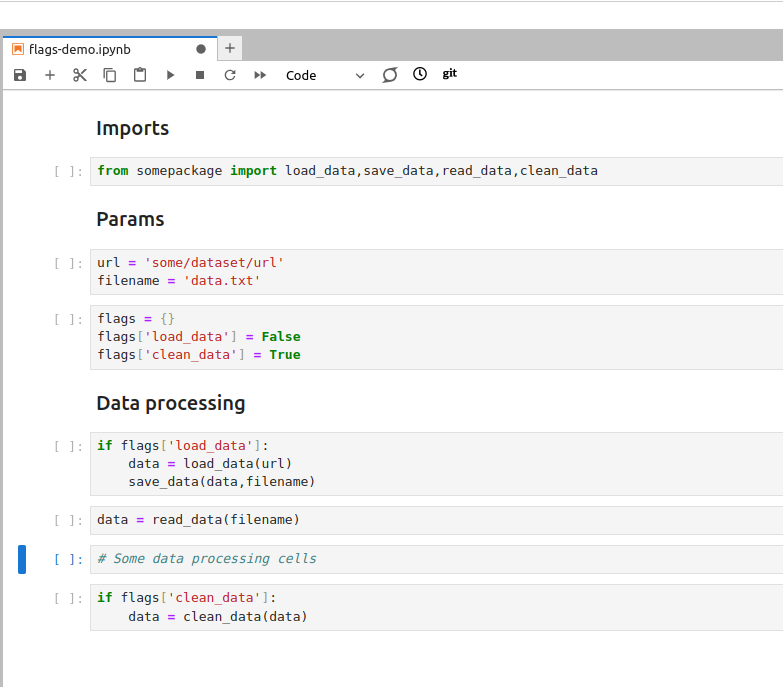The width and height of the screenshot is (783, 687).
Task: Click the '# Some data processing cells' comment
Action: [x=207, y=559]
